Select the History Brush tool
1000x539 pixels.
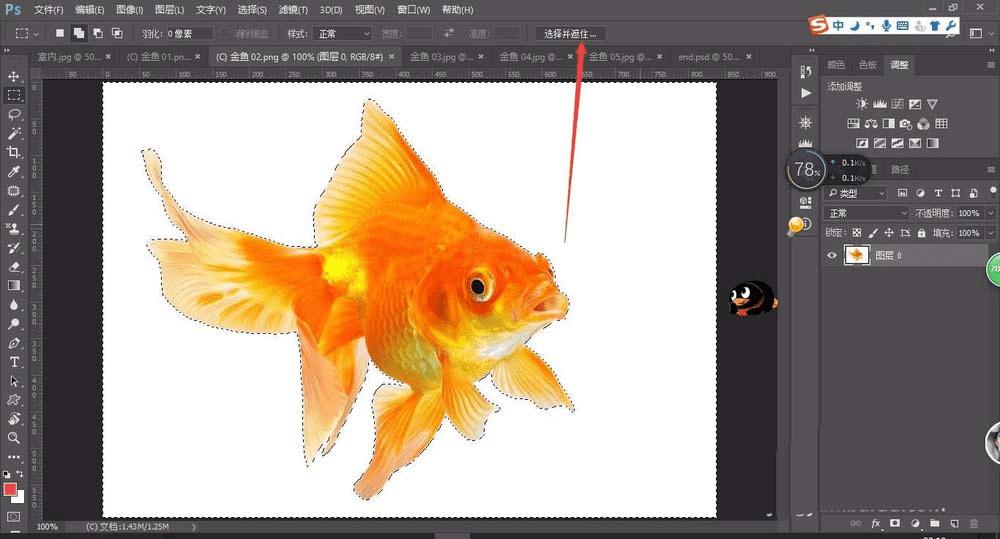13,247
